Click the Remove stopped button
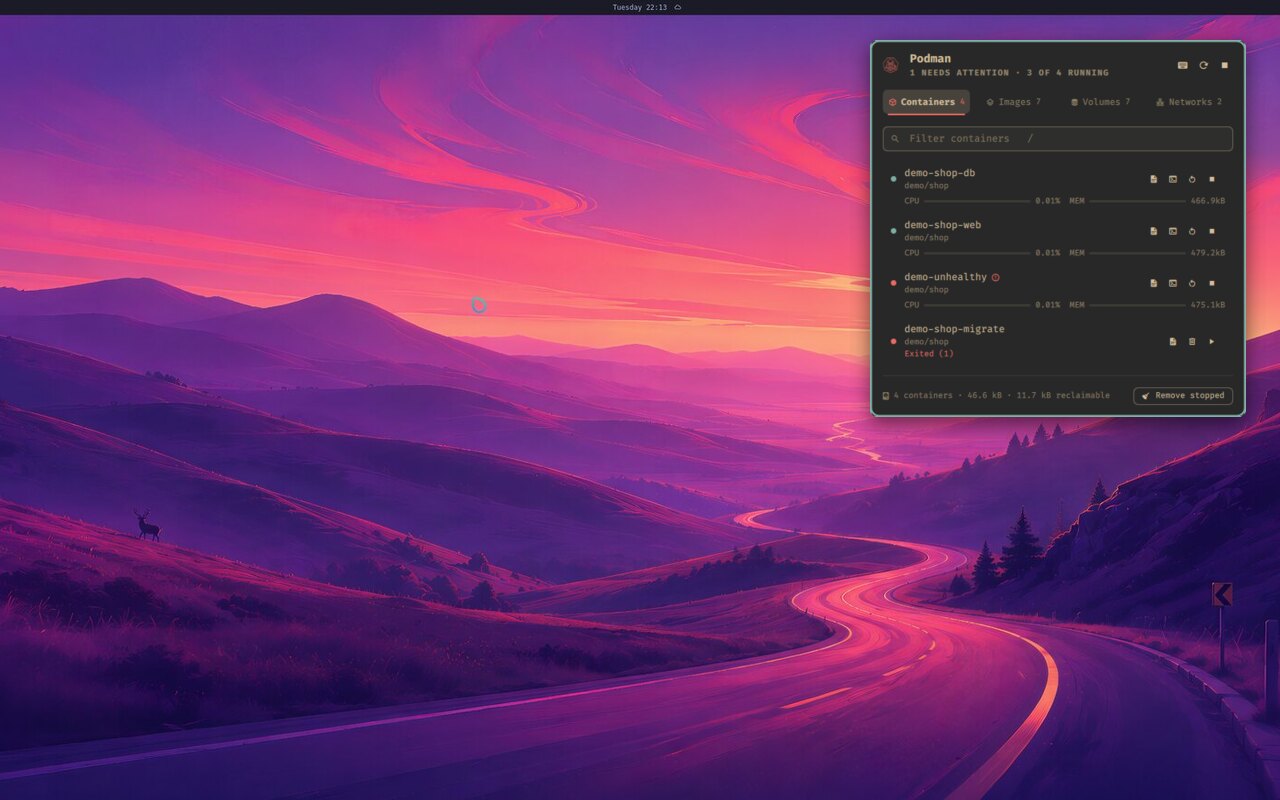1280x800 pixels. 1183,395
